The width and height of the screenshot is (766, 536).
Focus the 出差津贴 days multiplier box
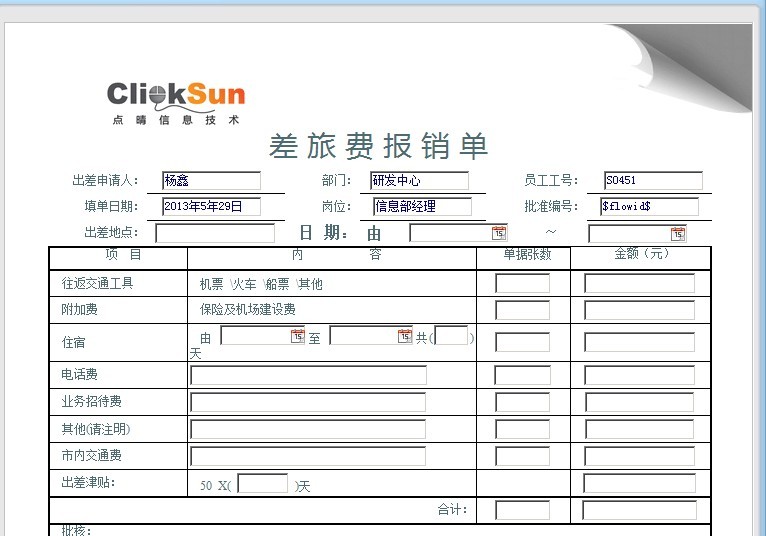point(263,484)
